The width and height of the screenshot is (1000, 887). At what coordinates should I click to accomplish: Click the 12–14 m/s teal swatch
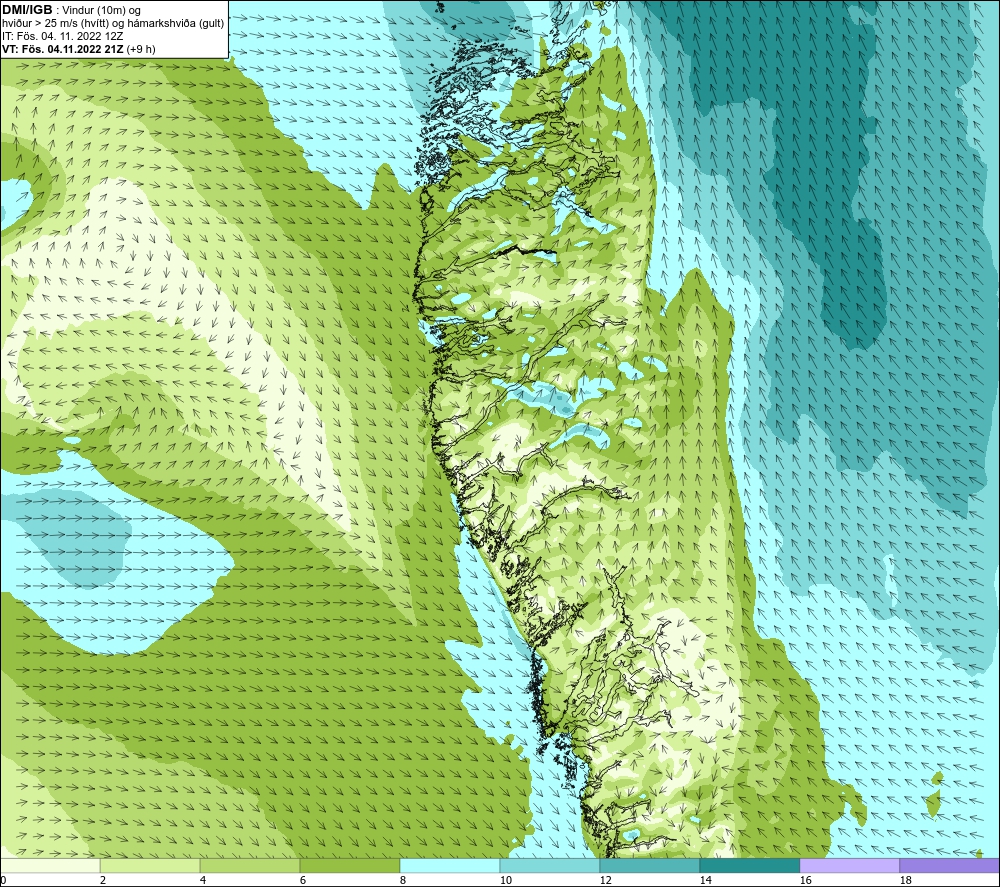[649, 865]
